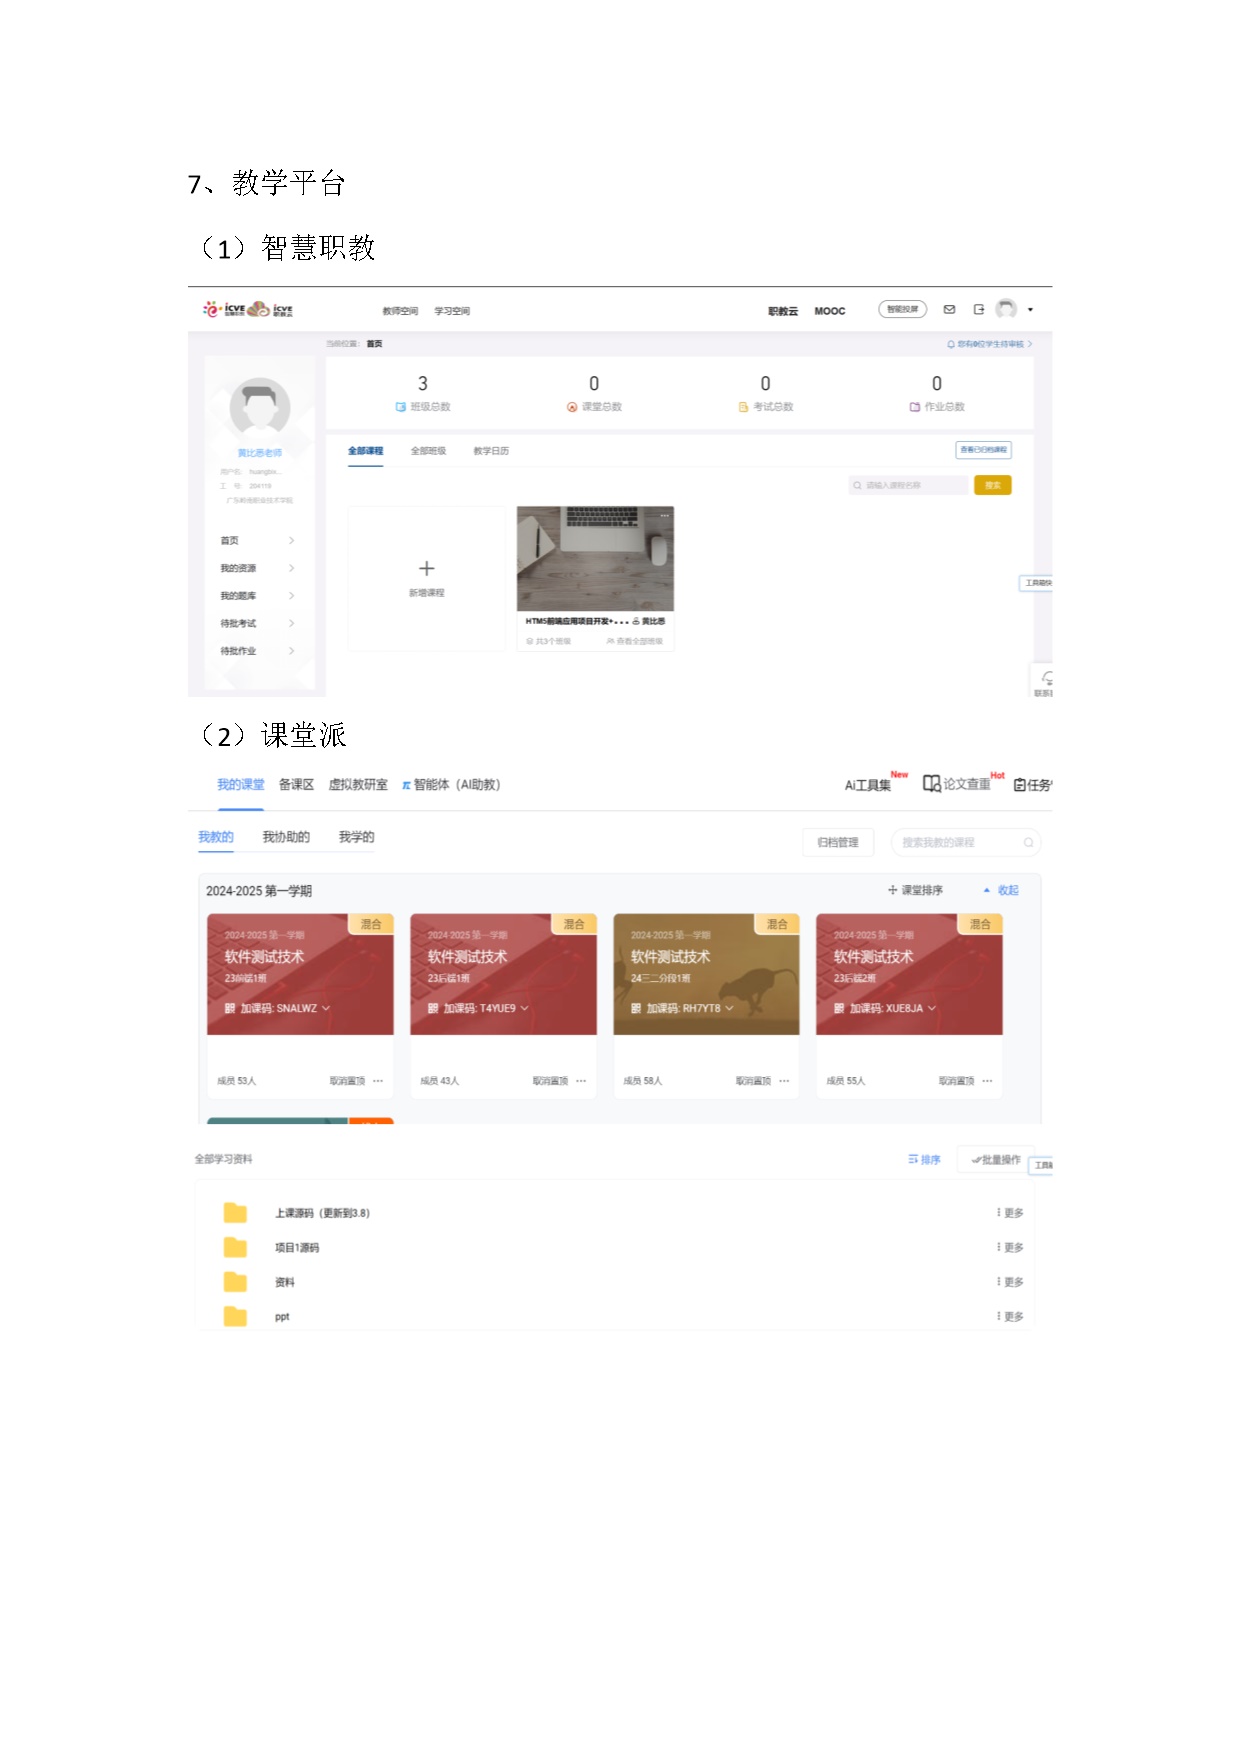Open the mail envelope icon in header
The image size is (1240, 1754).
(x=949, y=310)
